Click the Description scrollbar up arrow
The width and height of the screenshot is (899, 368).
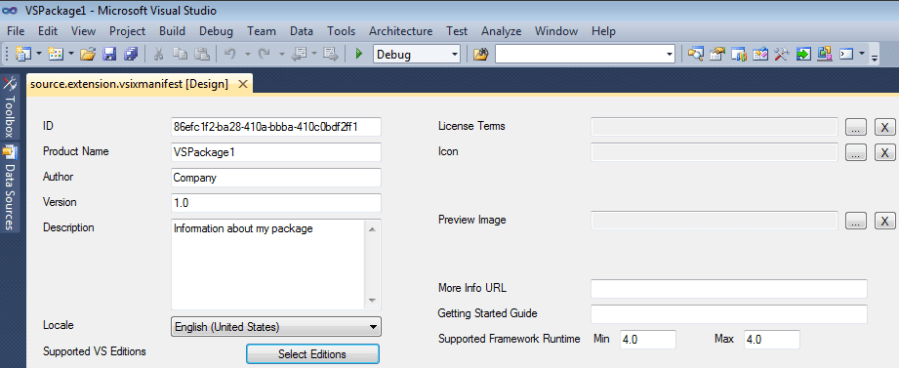click(372, 230)
